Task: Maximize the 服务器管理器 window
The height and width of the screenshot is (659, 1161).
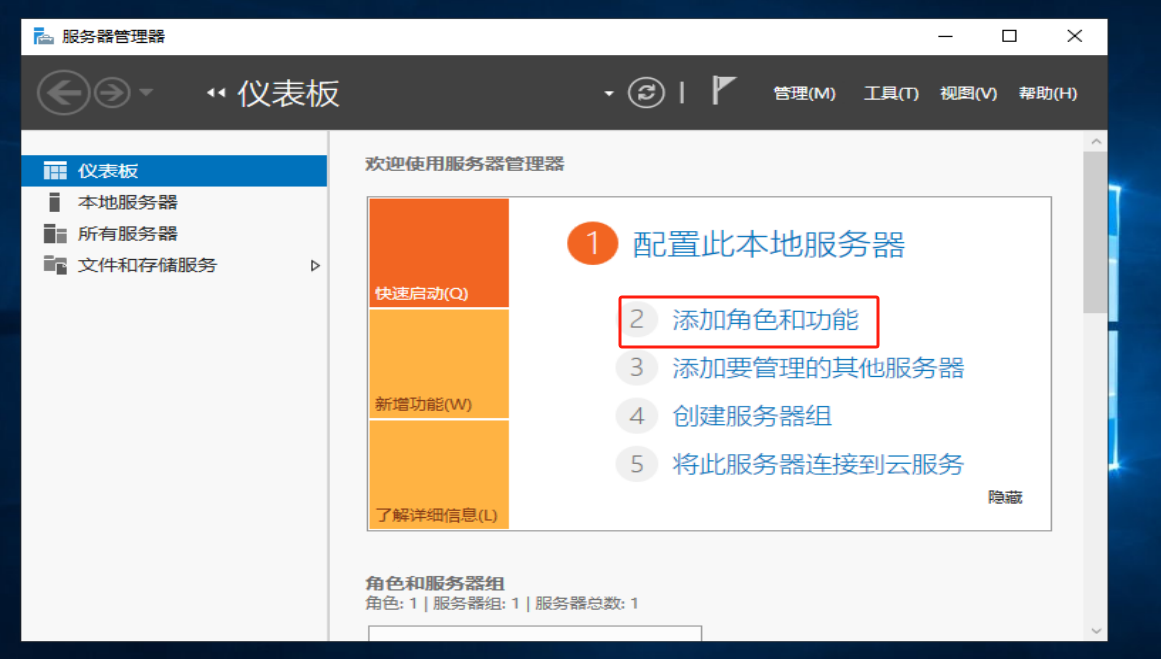Action: [1009, 36]
